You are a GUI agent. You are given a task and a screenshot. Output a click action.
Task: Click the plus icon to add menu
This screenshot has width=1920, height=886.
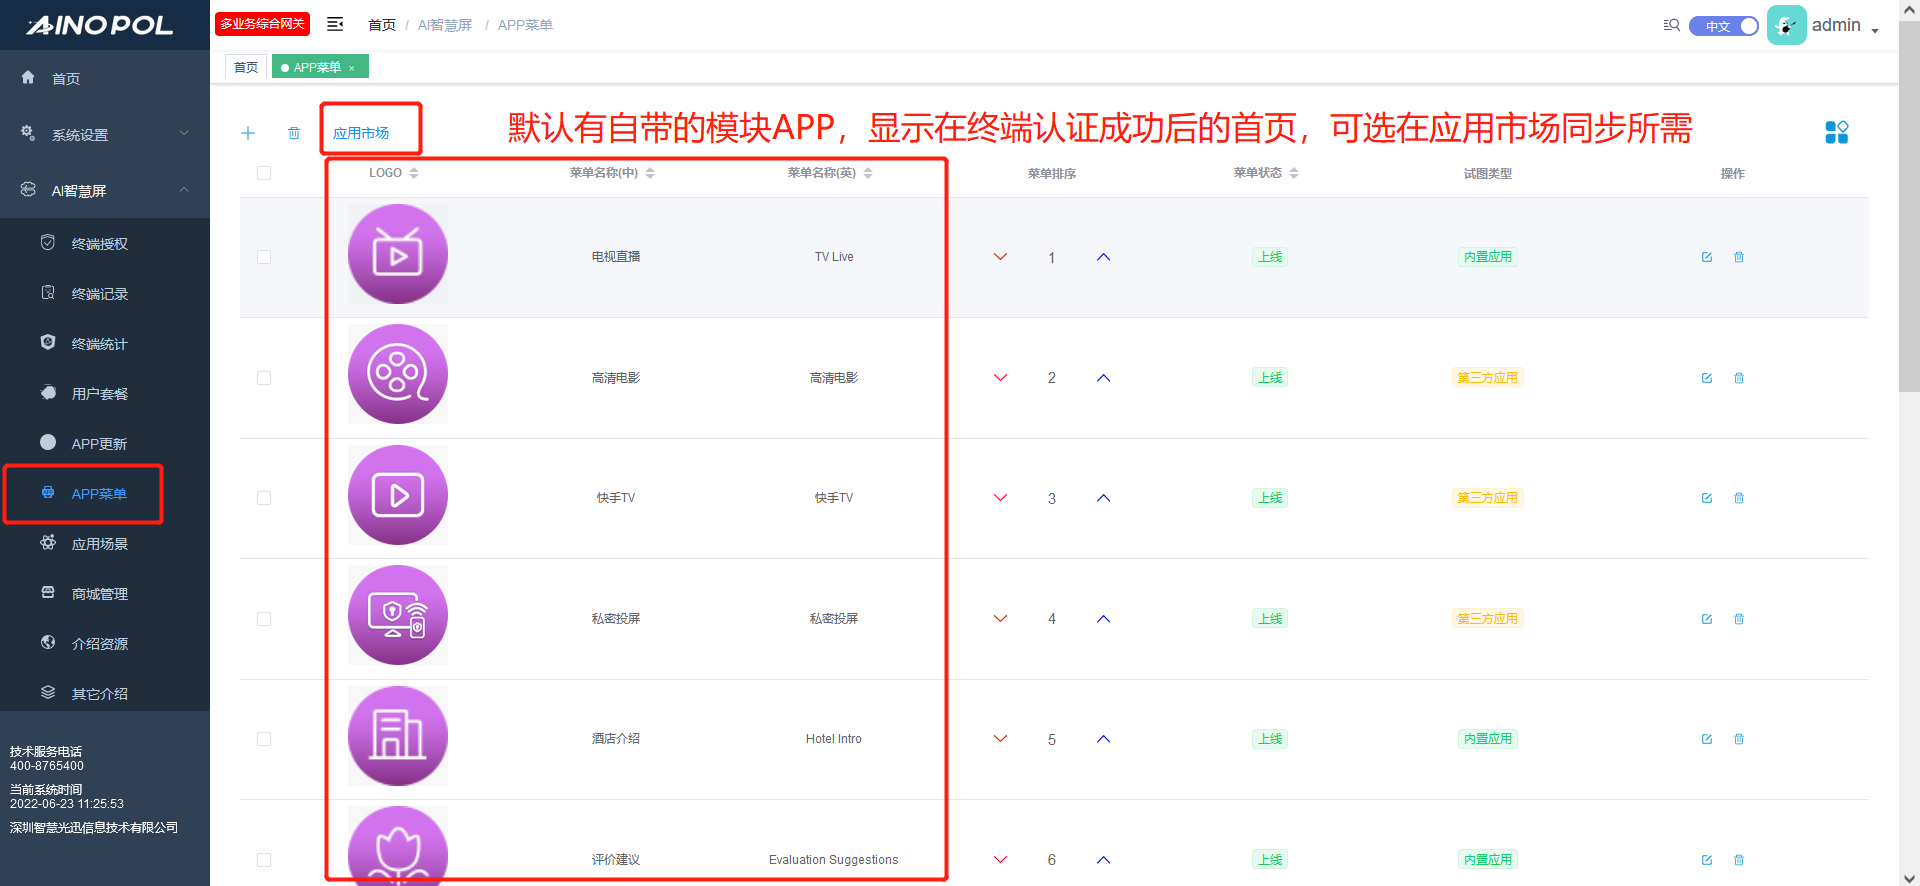pos(248,133)
